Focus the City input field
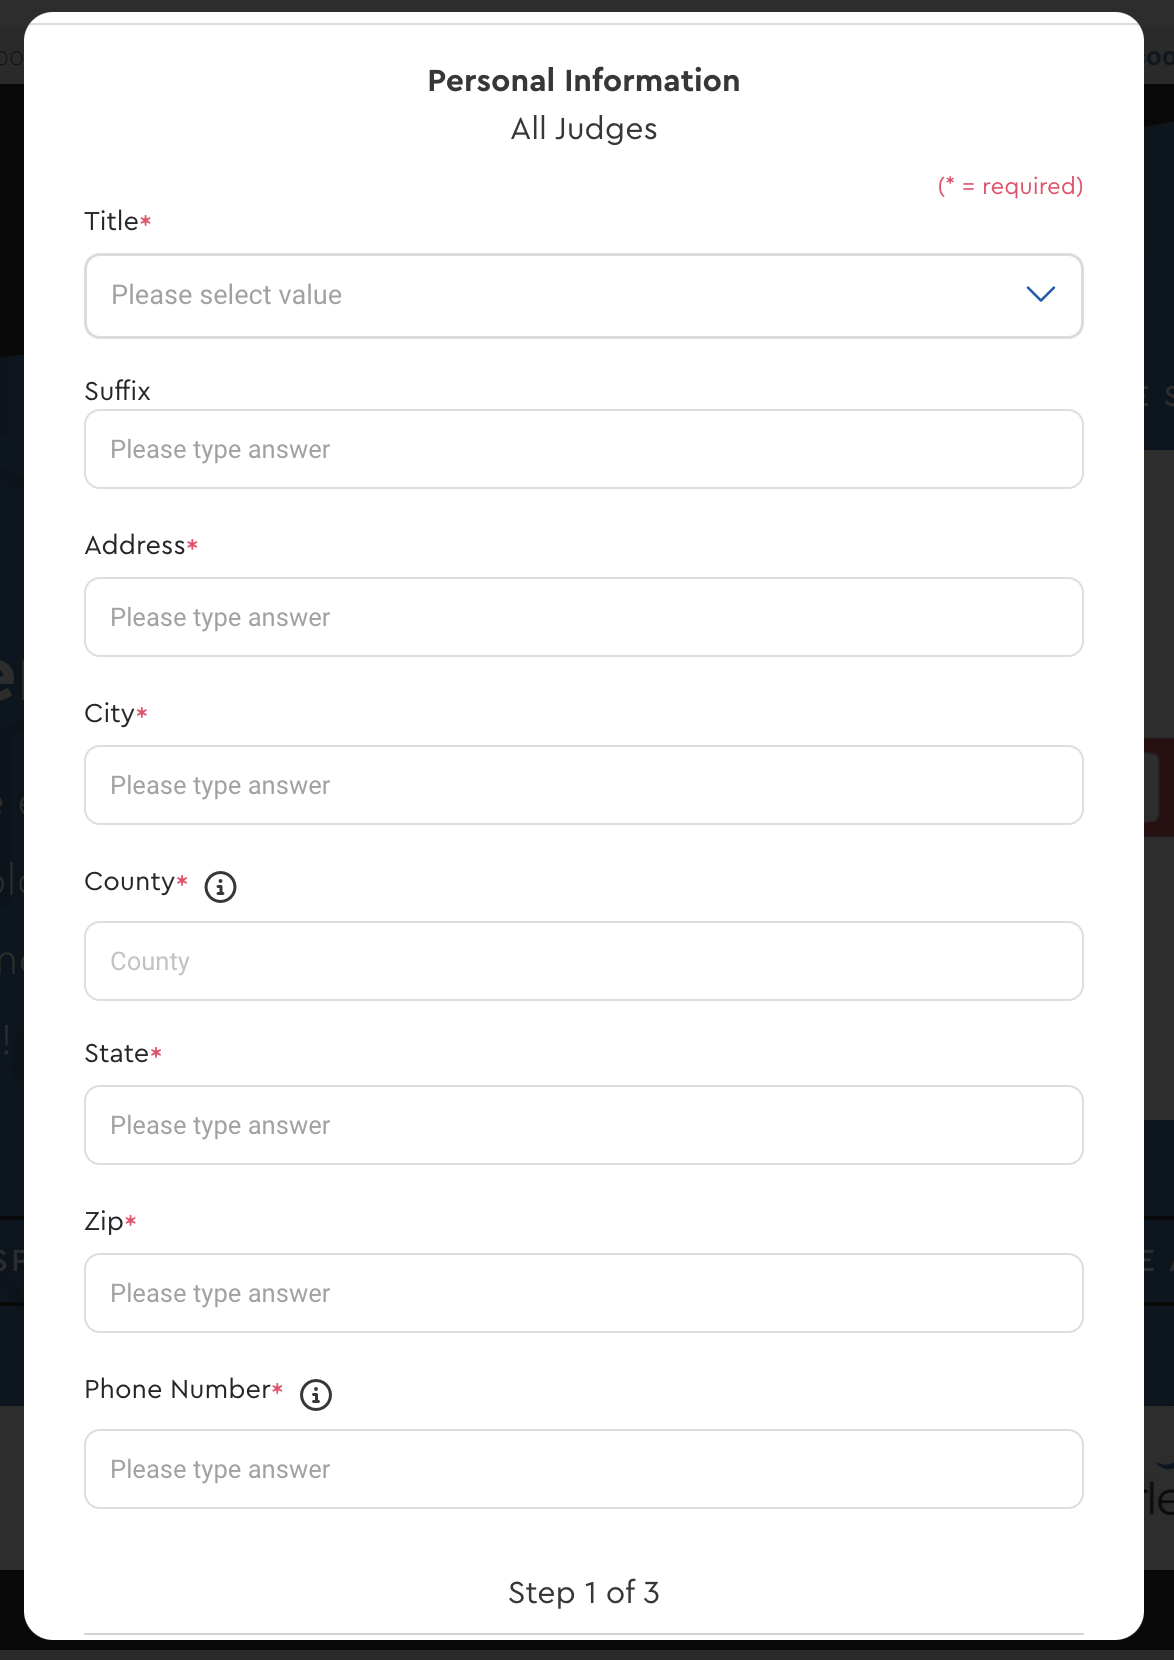 tap(584, 785)
